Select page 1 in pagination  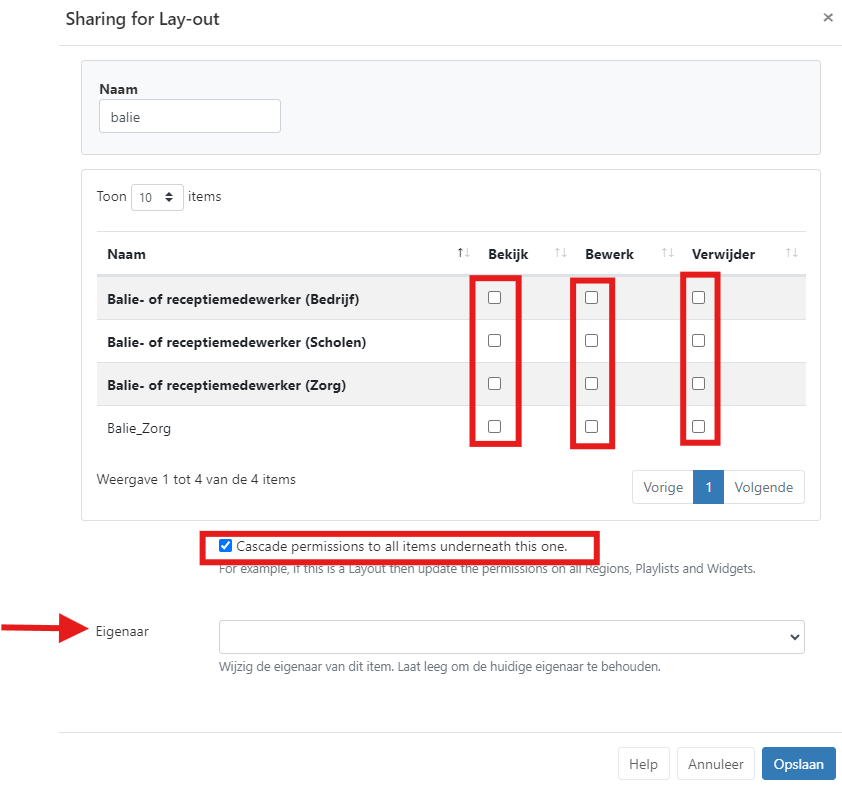coord(708,488)
